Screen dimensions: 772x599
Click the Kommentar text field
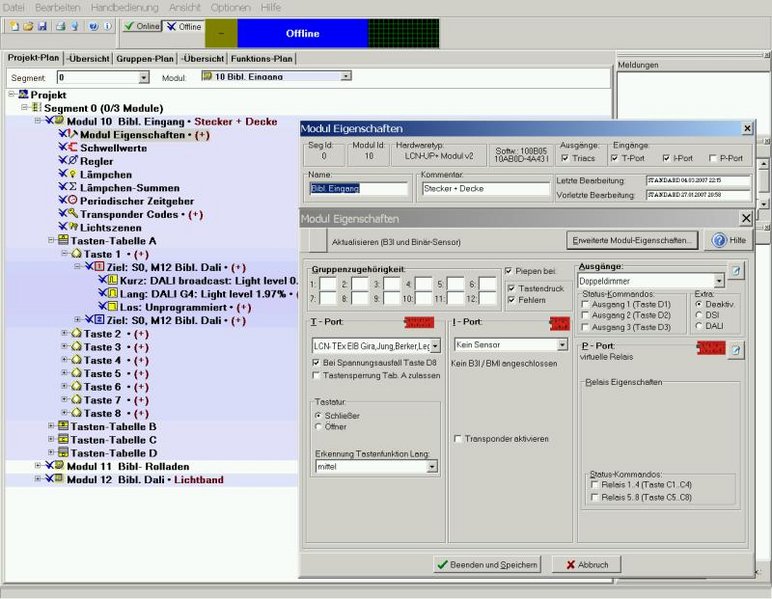pos(482,188)
